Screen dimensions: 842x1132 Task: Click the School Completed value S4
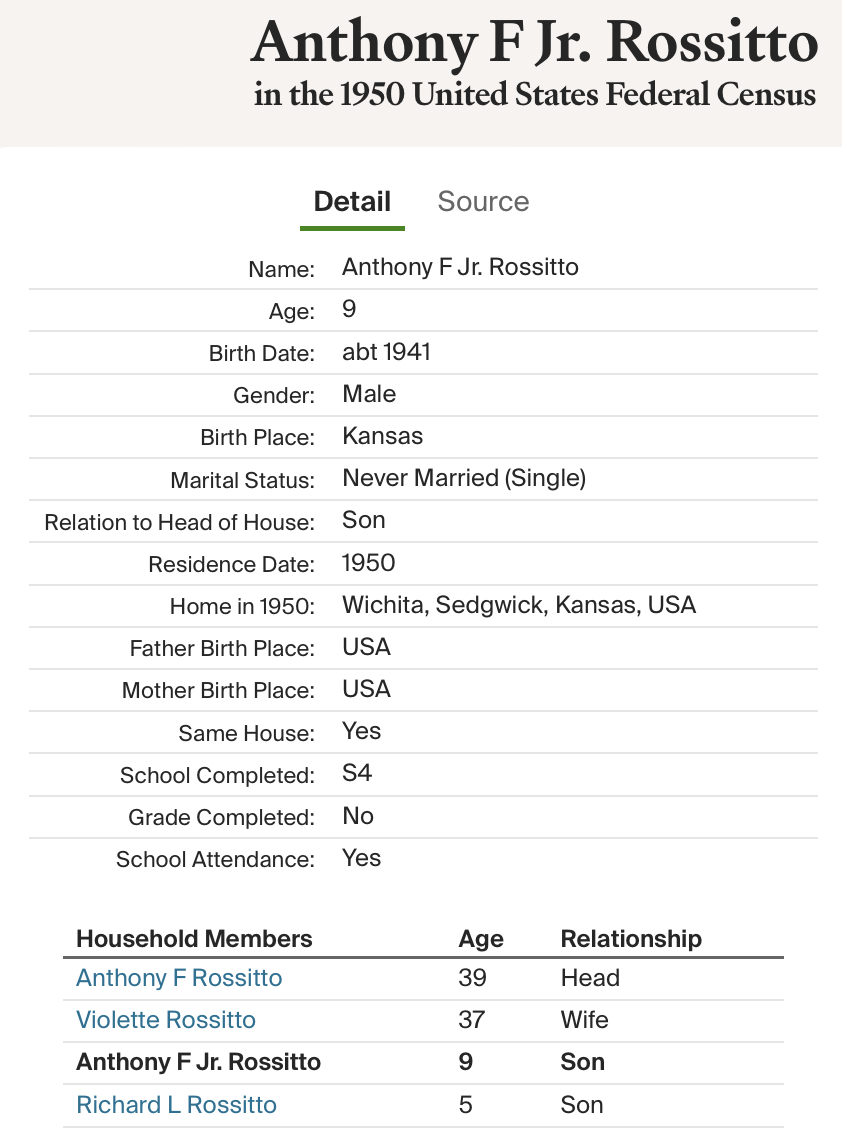(357, 774)
